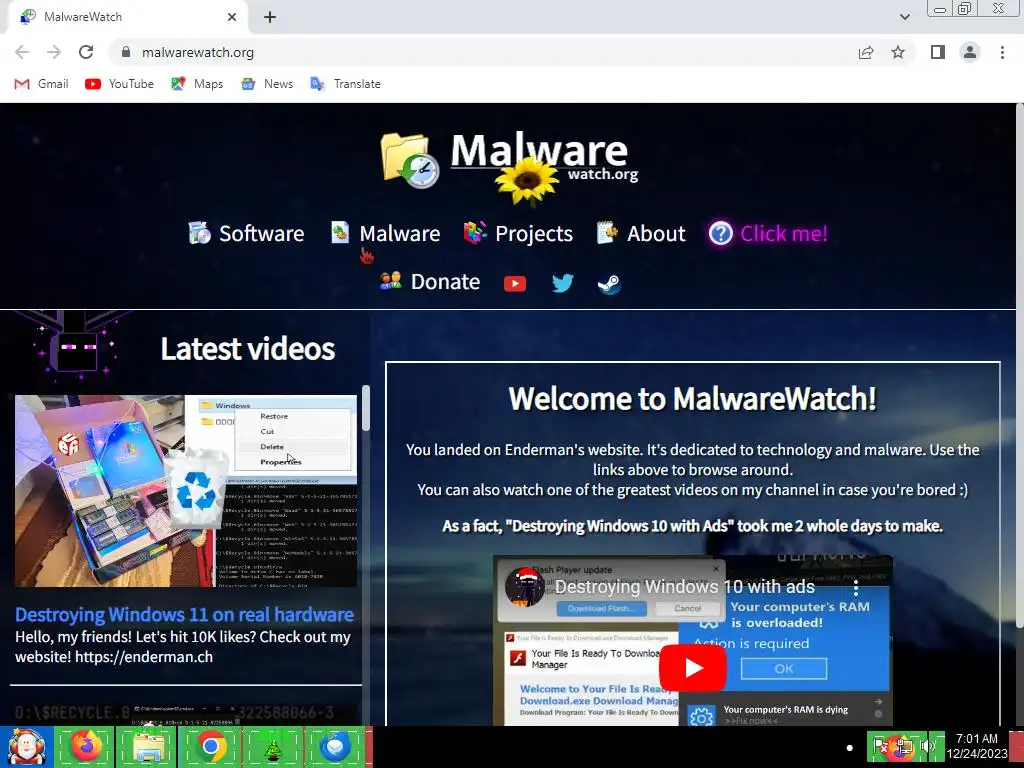1024x768 pixels.
Task: Click the 'Destroying Windows 10 with ads' video title
Action: coord(685,586)
